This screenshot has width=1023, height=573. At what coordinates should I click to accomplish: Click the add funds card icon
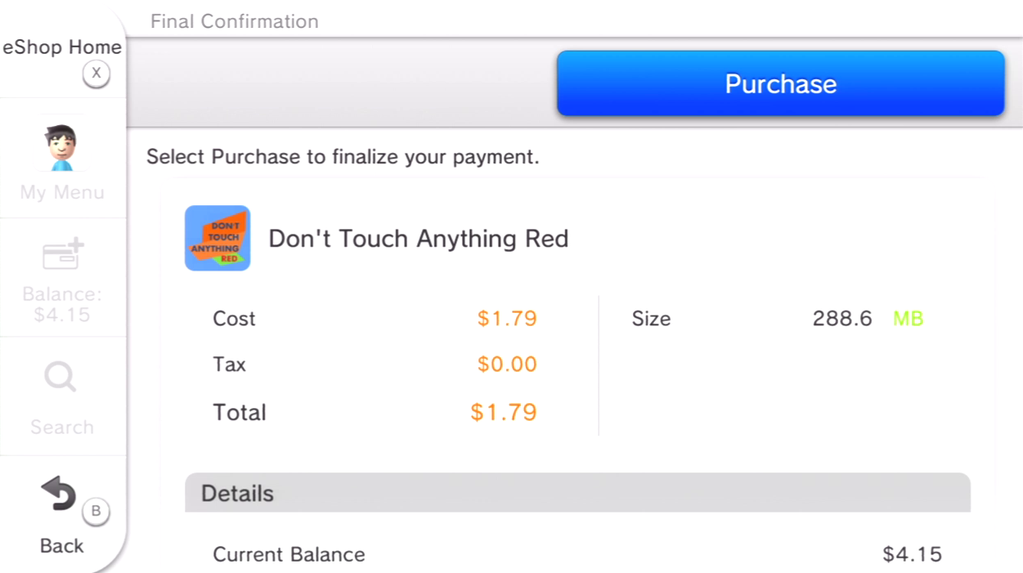62,255
